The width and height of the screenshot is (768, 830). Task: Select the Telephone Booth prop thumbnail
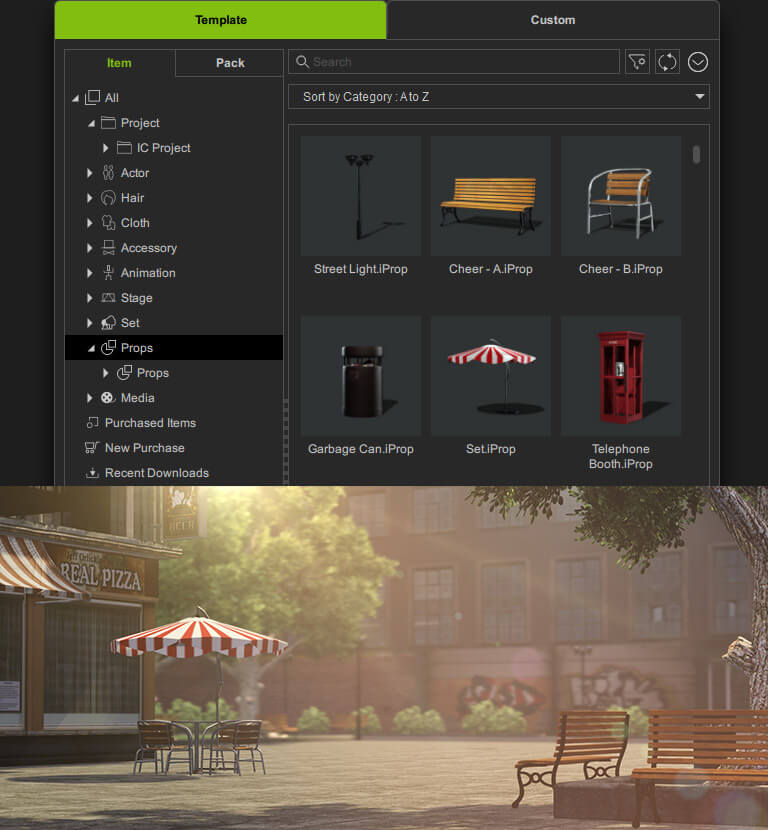click(x=621, y=376)
